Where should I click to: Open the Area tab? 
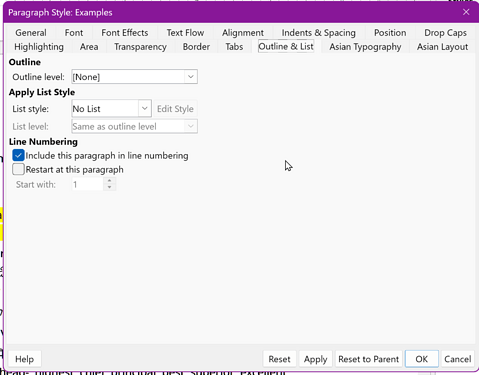(x=89, y=47)
